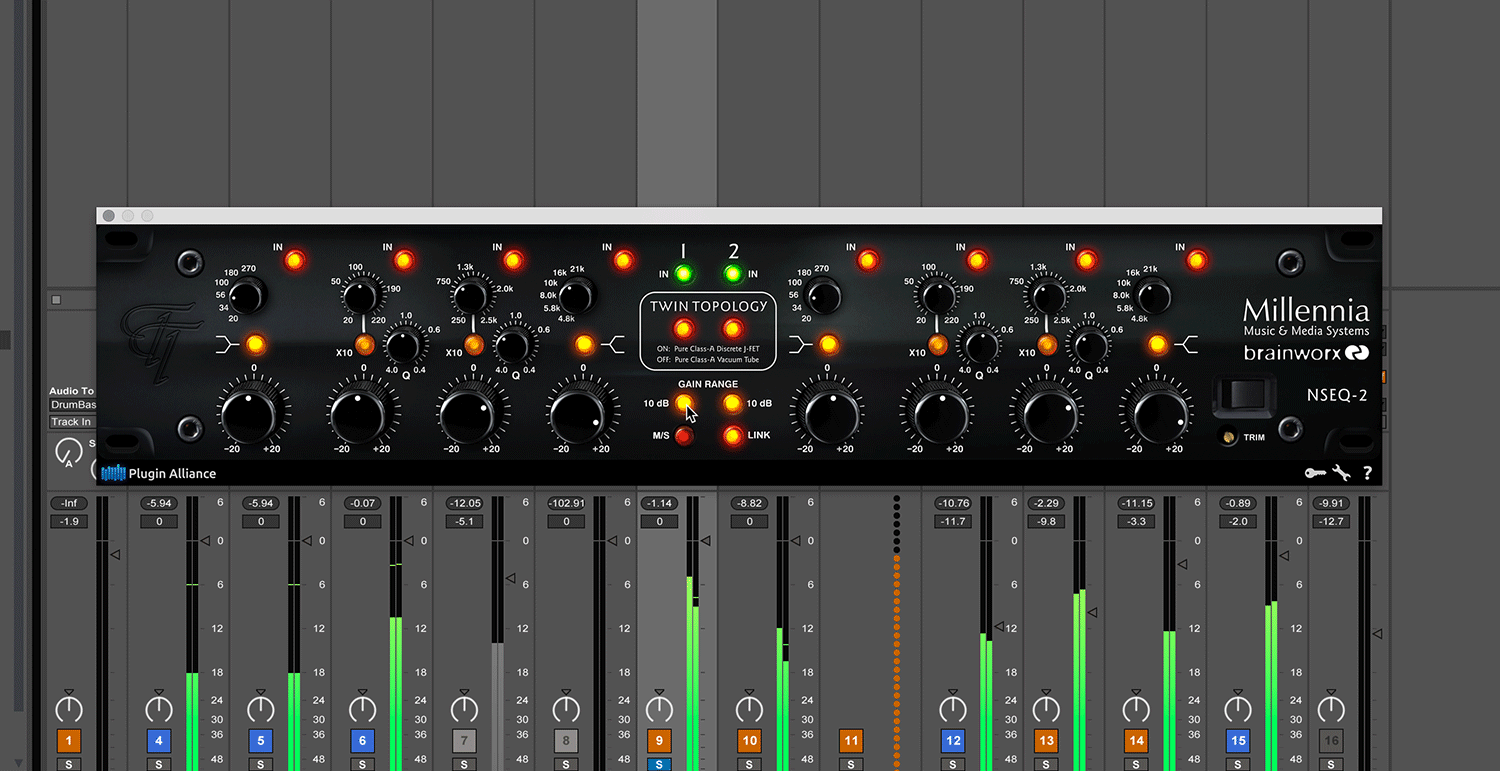Open the key license activation icon
Screen dimensions: 1500x771
[x=1315, y=473]
